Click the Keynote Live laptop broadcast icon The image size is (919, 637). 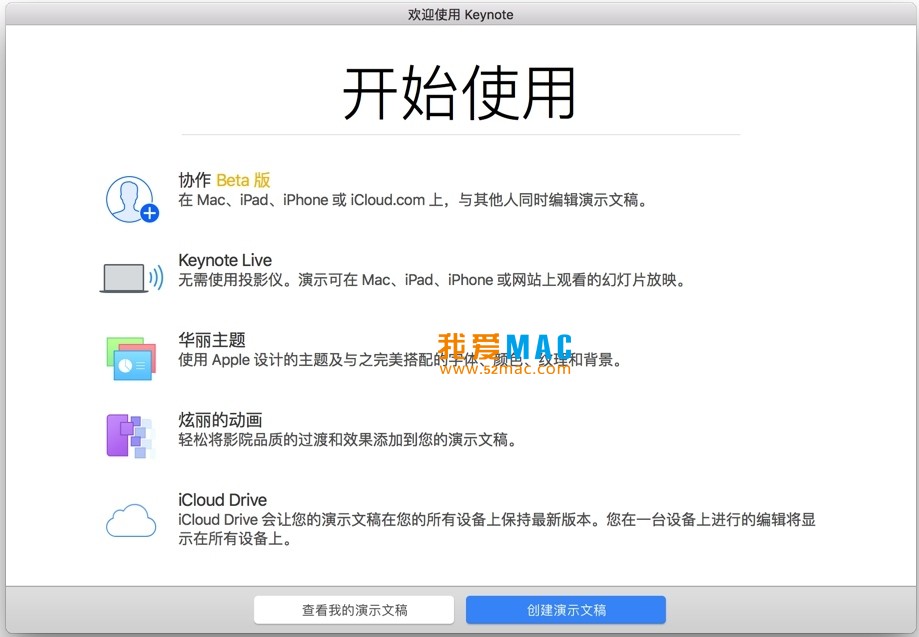pos(132,278)
